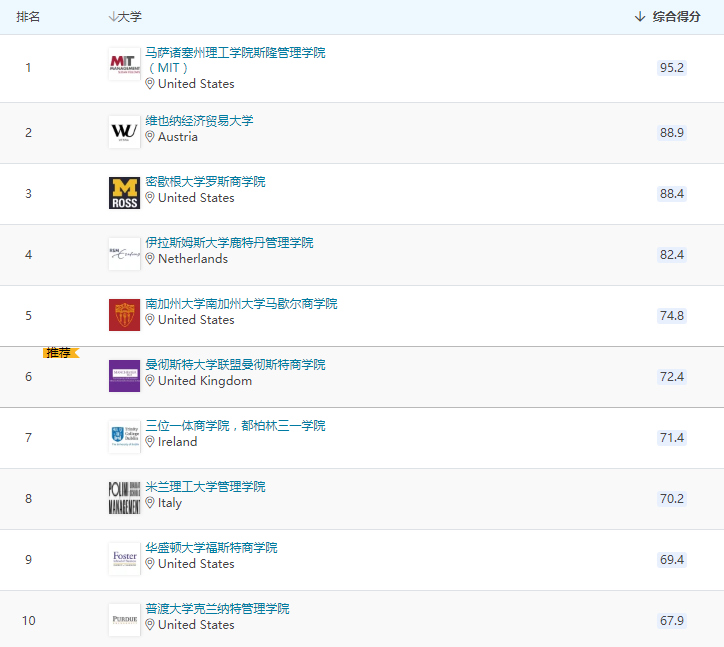Select the score 82.4
The image size is (724, 647).
(672, 254)
